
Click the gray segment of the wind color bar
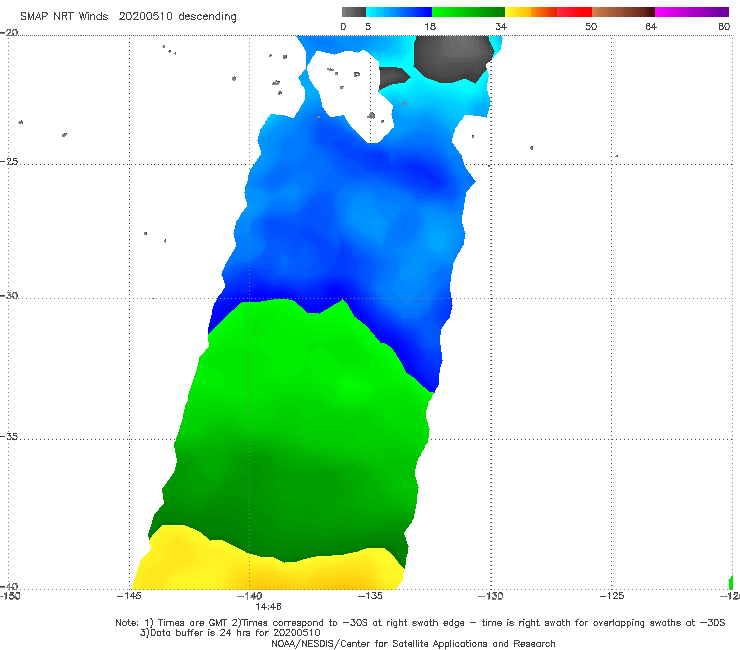[x=353, y=12]
